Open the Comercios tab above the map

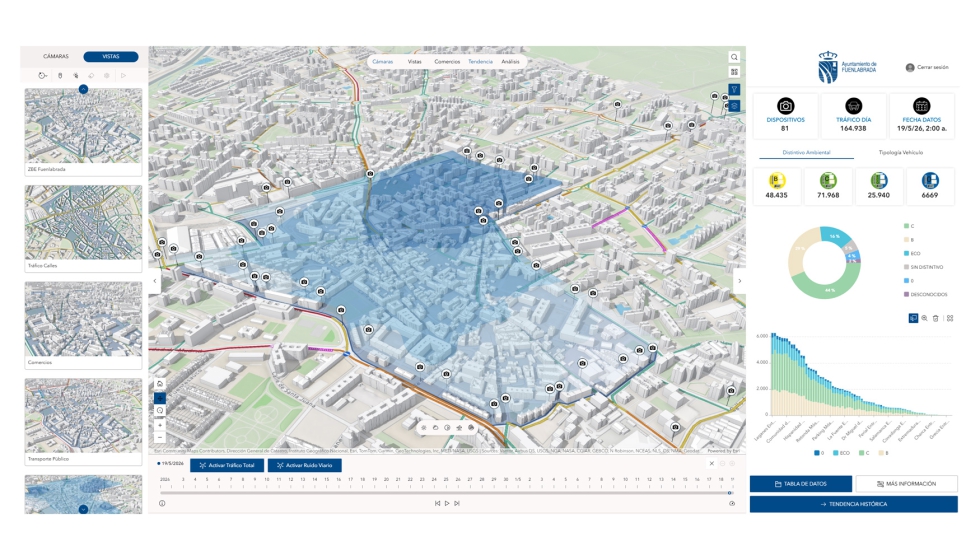(447, 61)
